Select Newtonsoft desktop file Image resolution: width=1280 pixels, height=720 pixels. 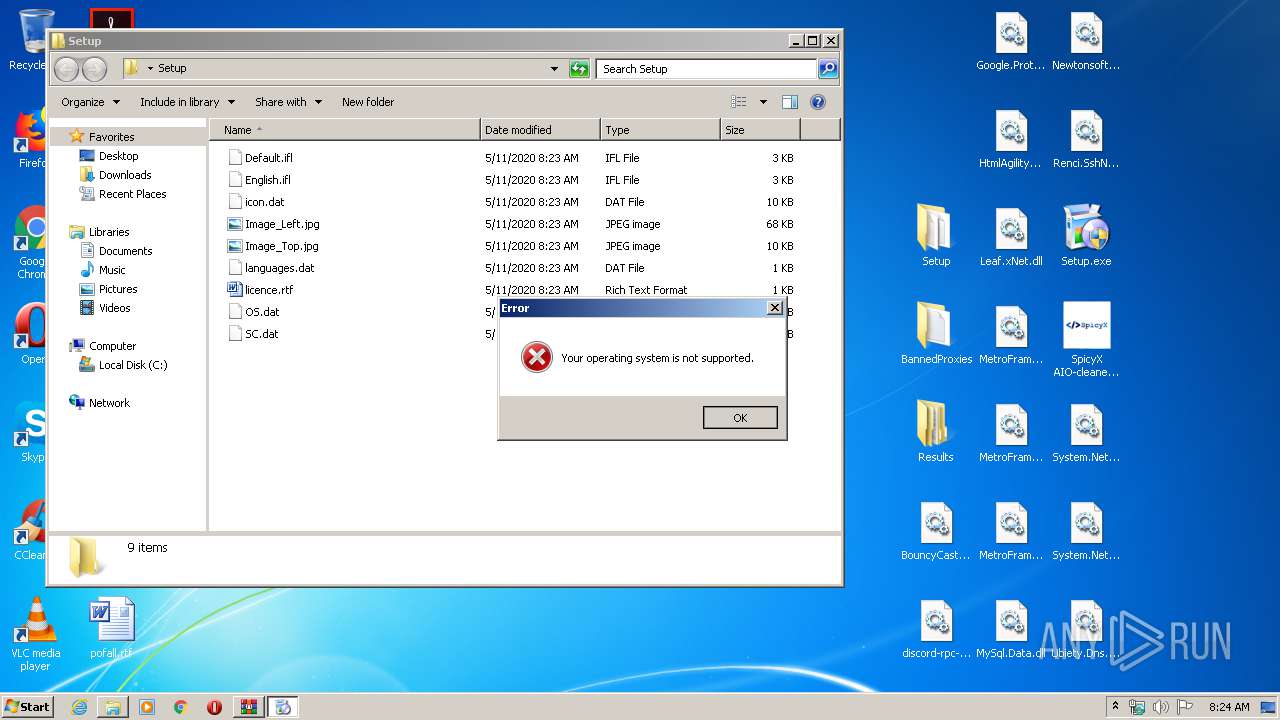[x=1086, y=41]
